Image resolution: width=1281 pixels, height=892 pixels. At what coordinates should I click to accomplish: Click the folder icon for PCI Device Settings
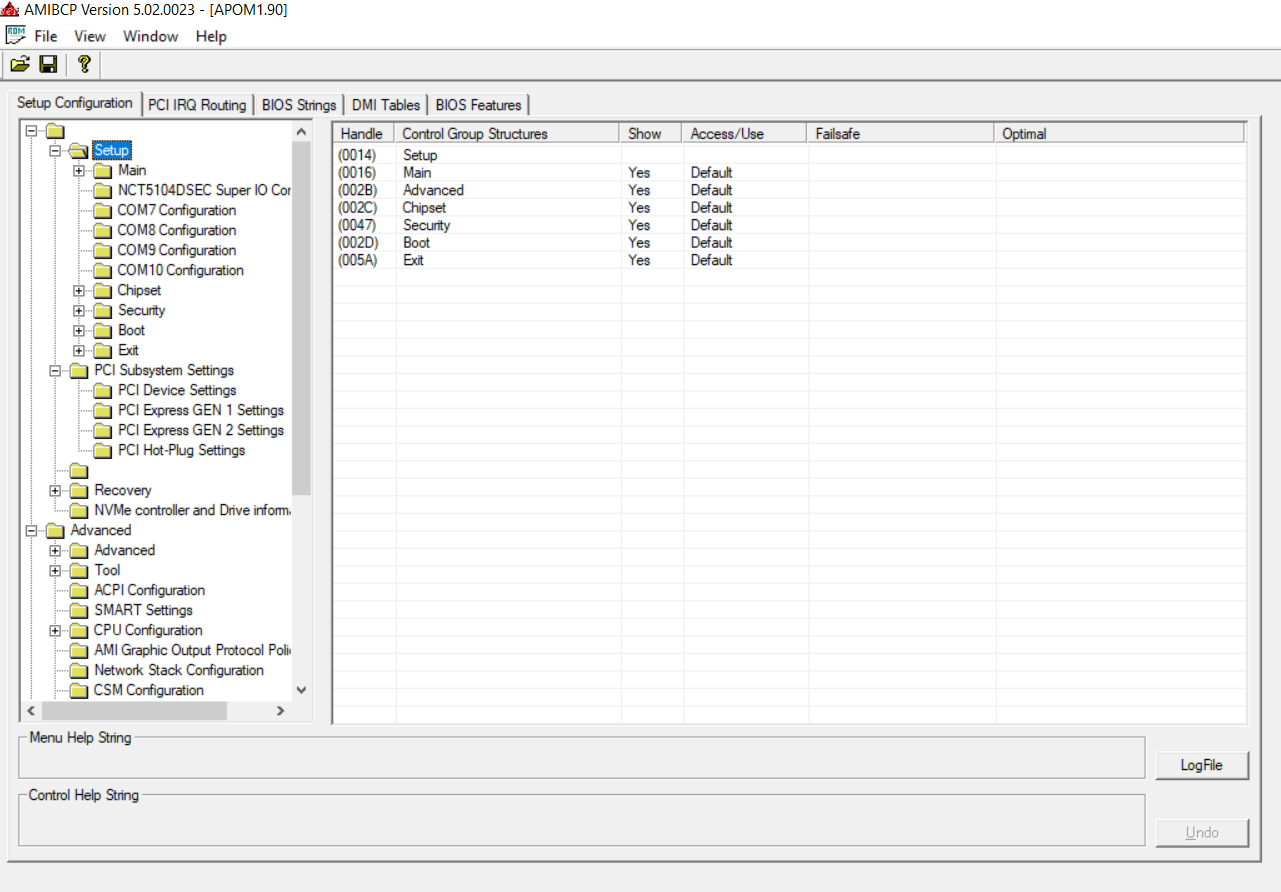102,391
